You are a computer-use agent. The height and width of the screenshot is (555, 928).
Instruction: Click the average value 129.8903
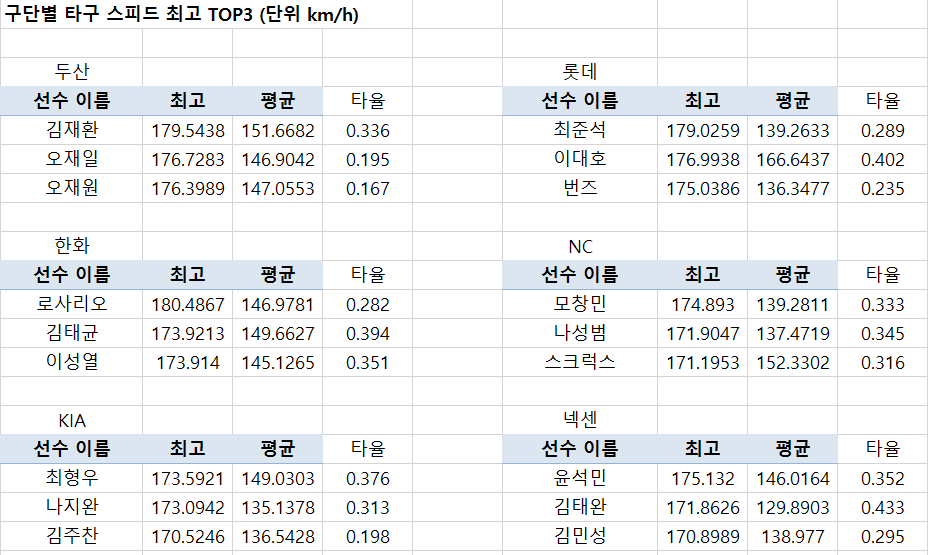coord(792,507)
